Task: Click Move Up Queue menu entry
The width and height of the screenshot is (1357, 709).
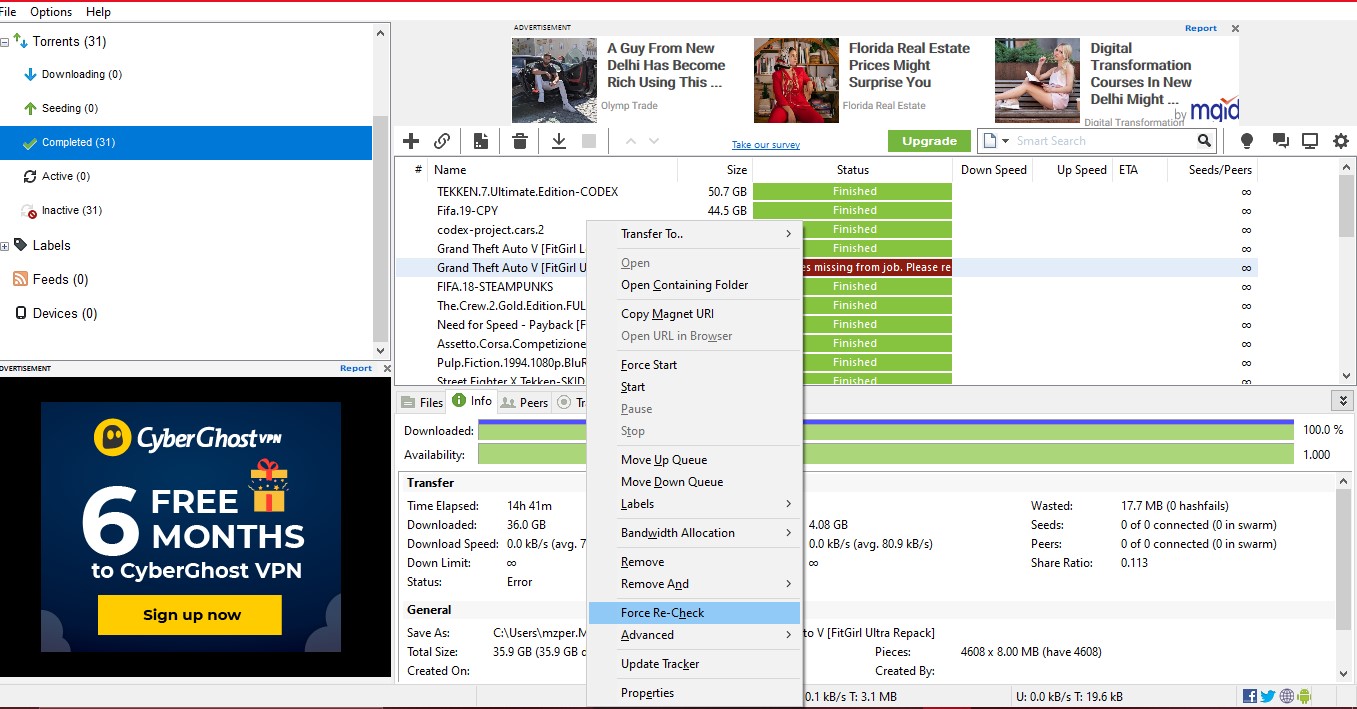Action: 695,460
